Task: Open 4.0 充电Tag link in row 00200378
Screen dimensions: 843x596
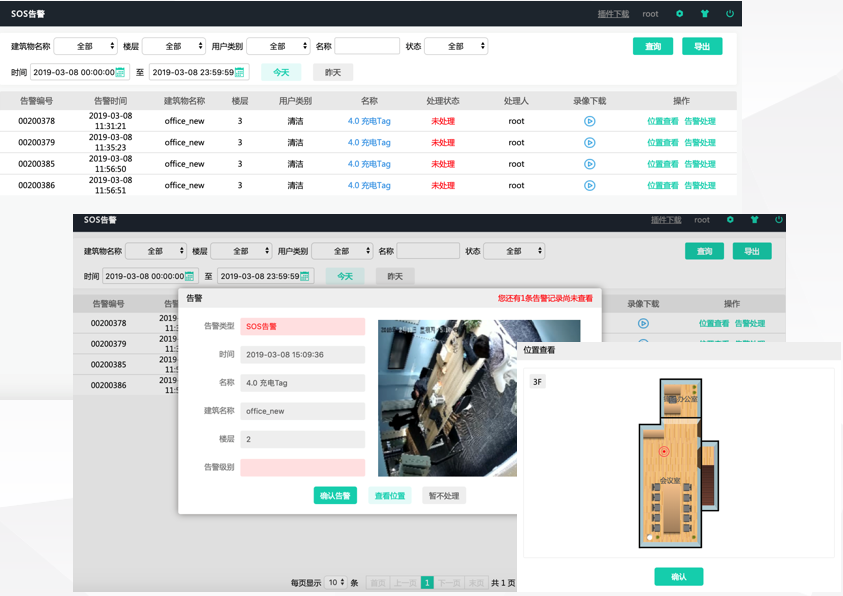Action: [x=369, y=121]
